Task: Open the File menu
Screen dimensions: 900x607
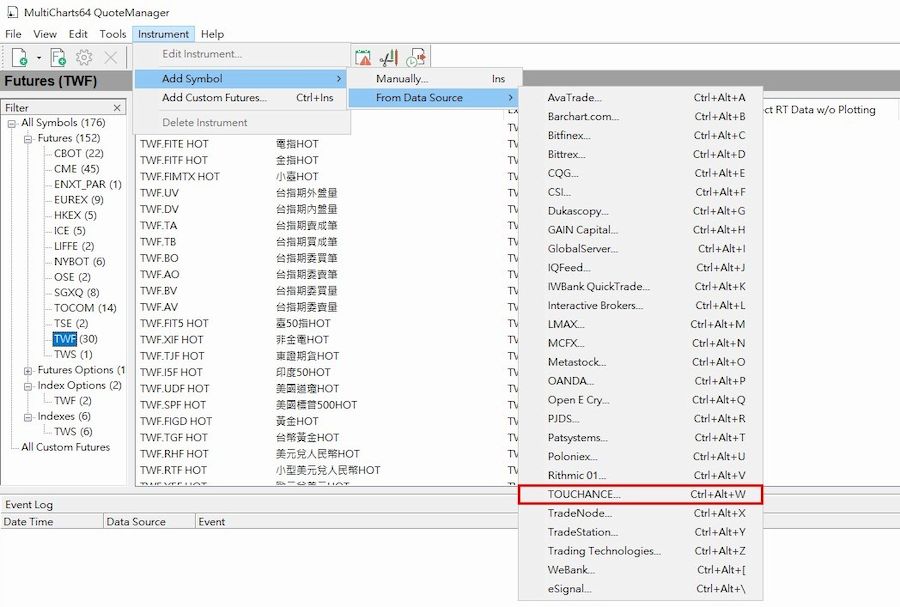Action: click(x=13, y=34)
